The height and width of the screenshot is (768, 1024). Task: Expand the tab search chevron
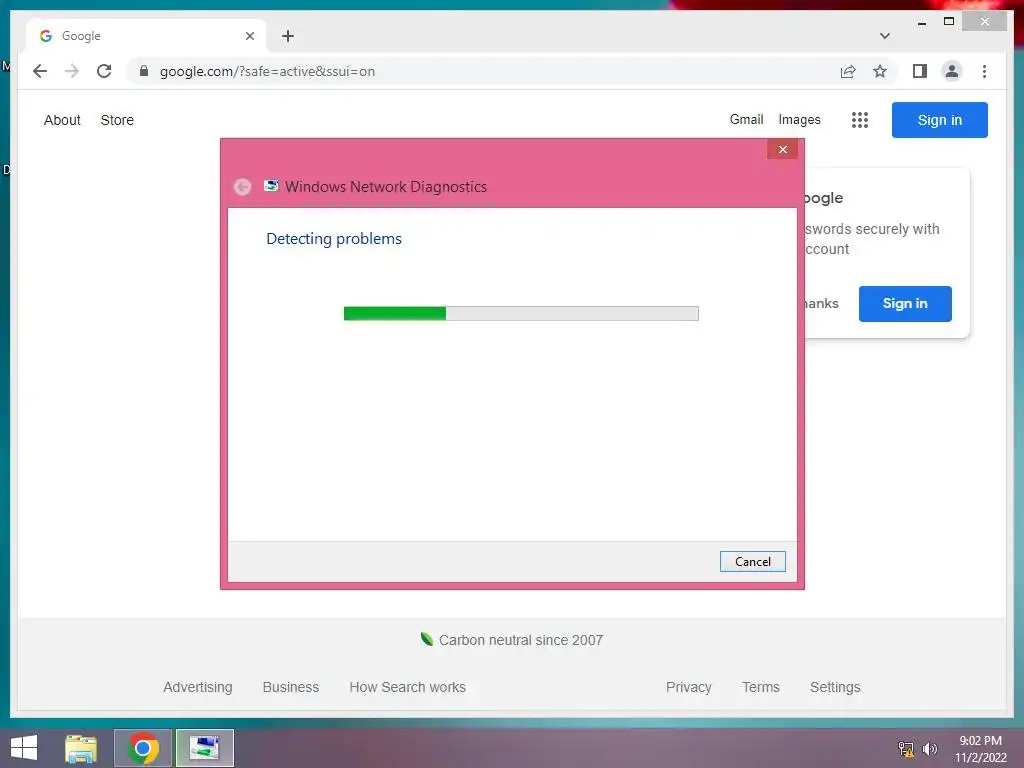884,36
